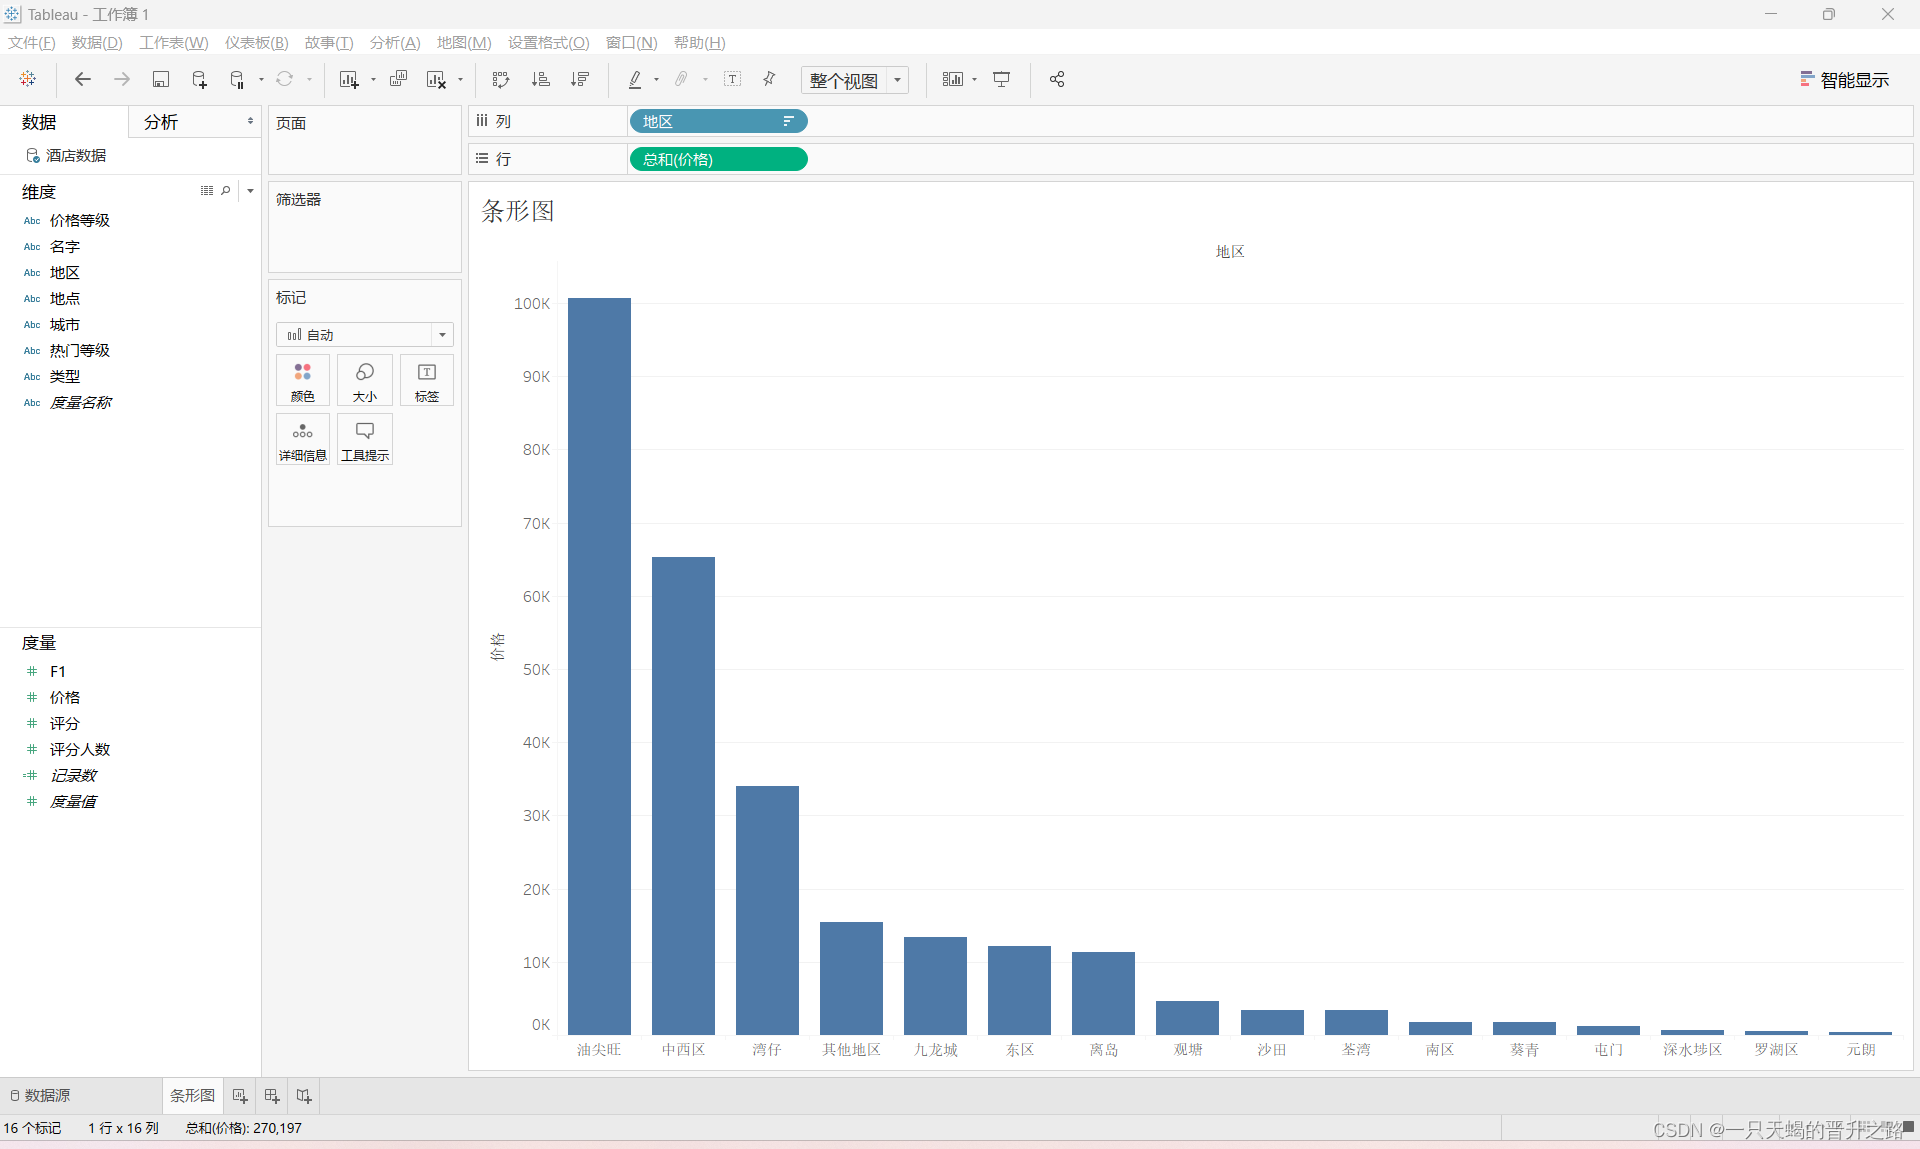The width and height of the screenshot is (1920, 1149).
Task: Toggle the dimensions list view icon
Action: click(207, 190)
